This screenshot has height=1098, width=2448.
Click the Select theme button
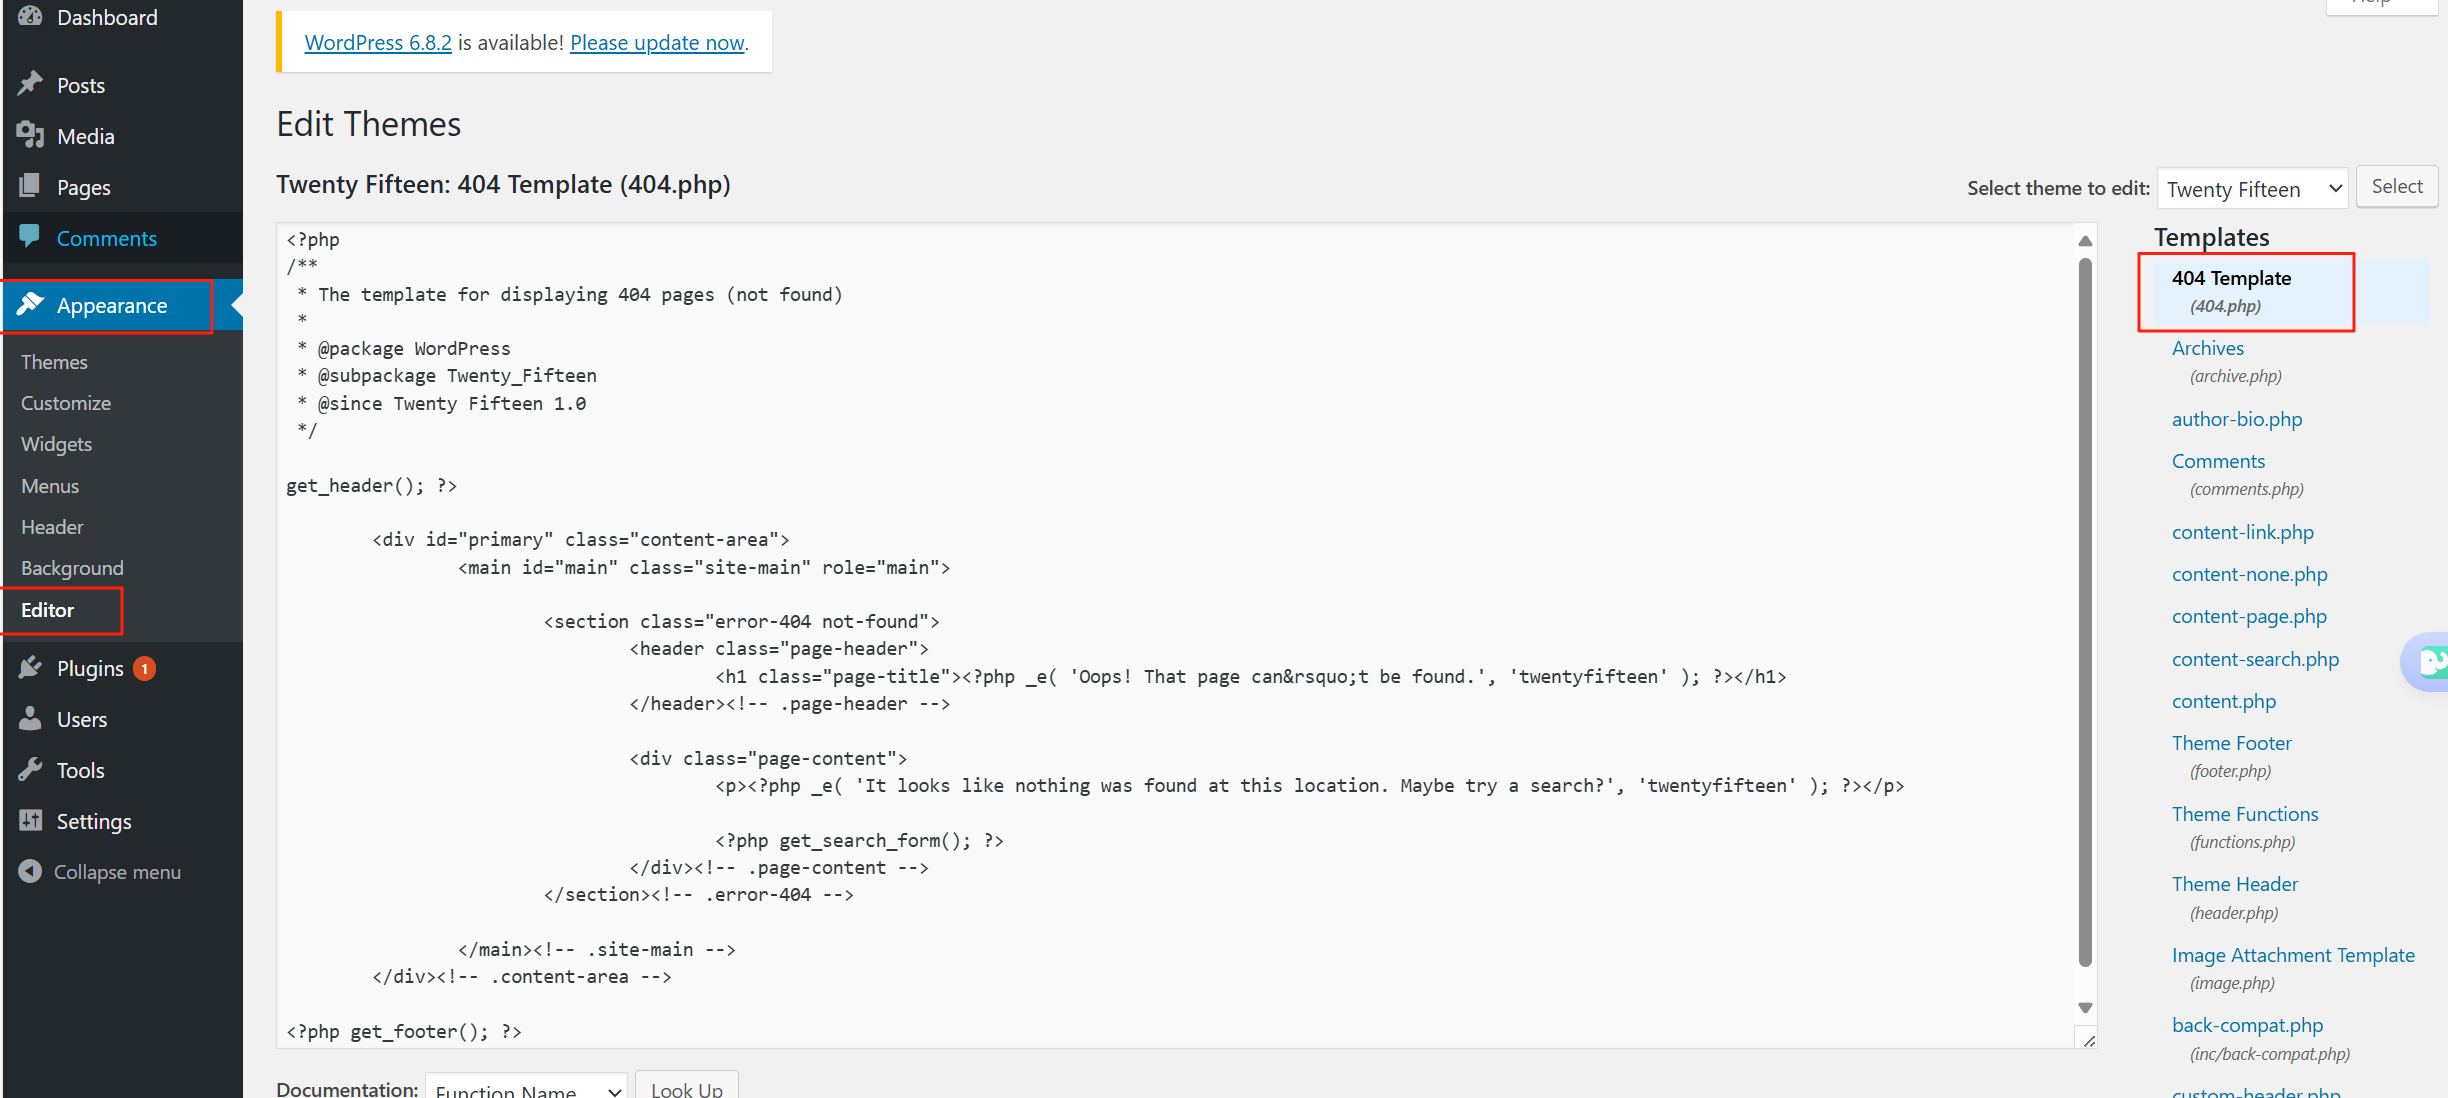coord(2397,186)
